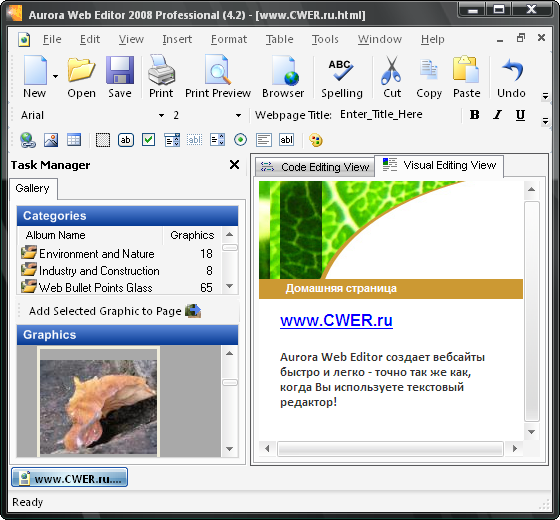This screenshot has height=520, width=560.
Task: Click Categories list scroll down arrow
Action: tap(230, 286)
